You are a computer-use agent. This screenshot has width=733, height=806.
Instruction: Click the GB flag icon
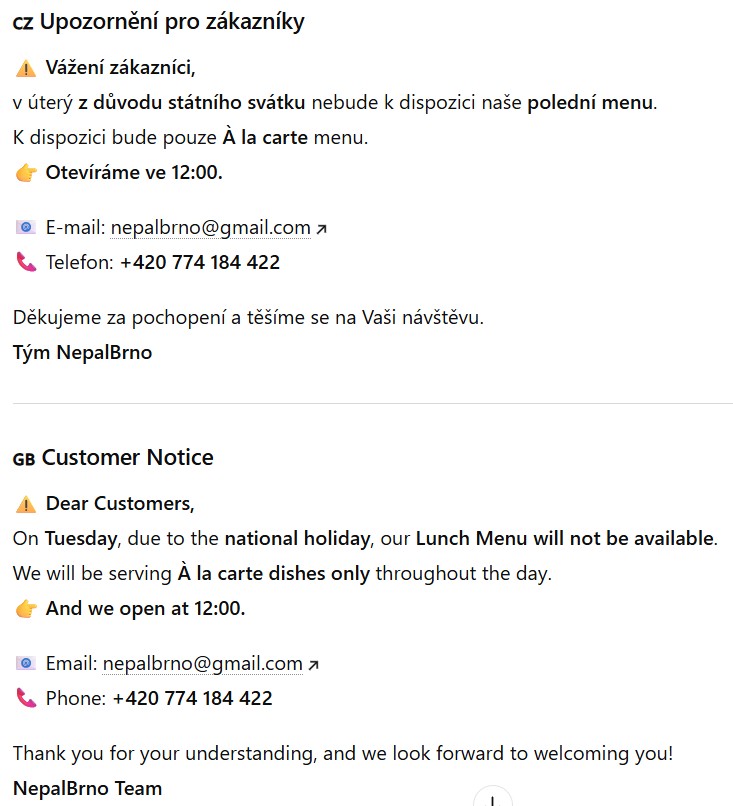tap(24, 459)
